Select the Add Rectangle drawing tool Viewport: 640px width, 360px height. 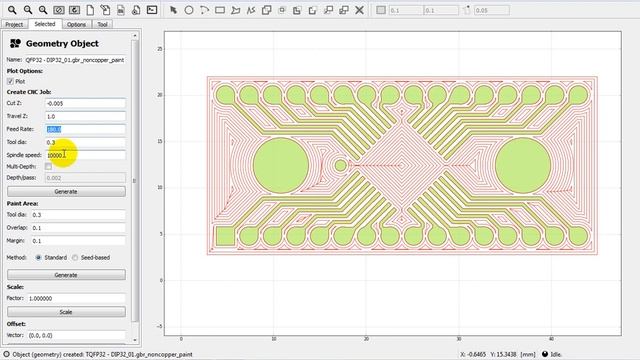[x=220, y=10]
